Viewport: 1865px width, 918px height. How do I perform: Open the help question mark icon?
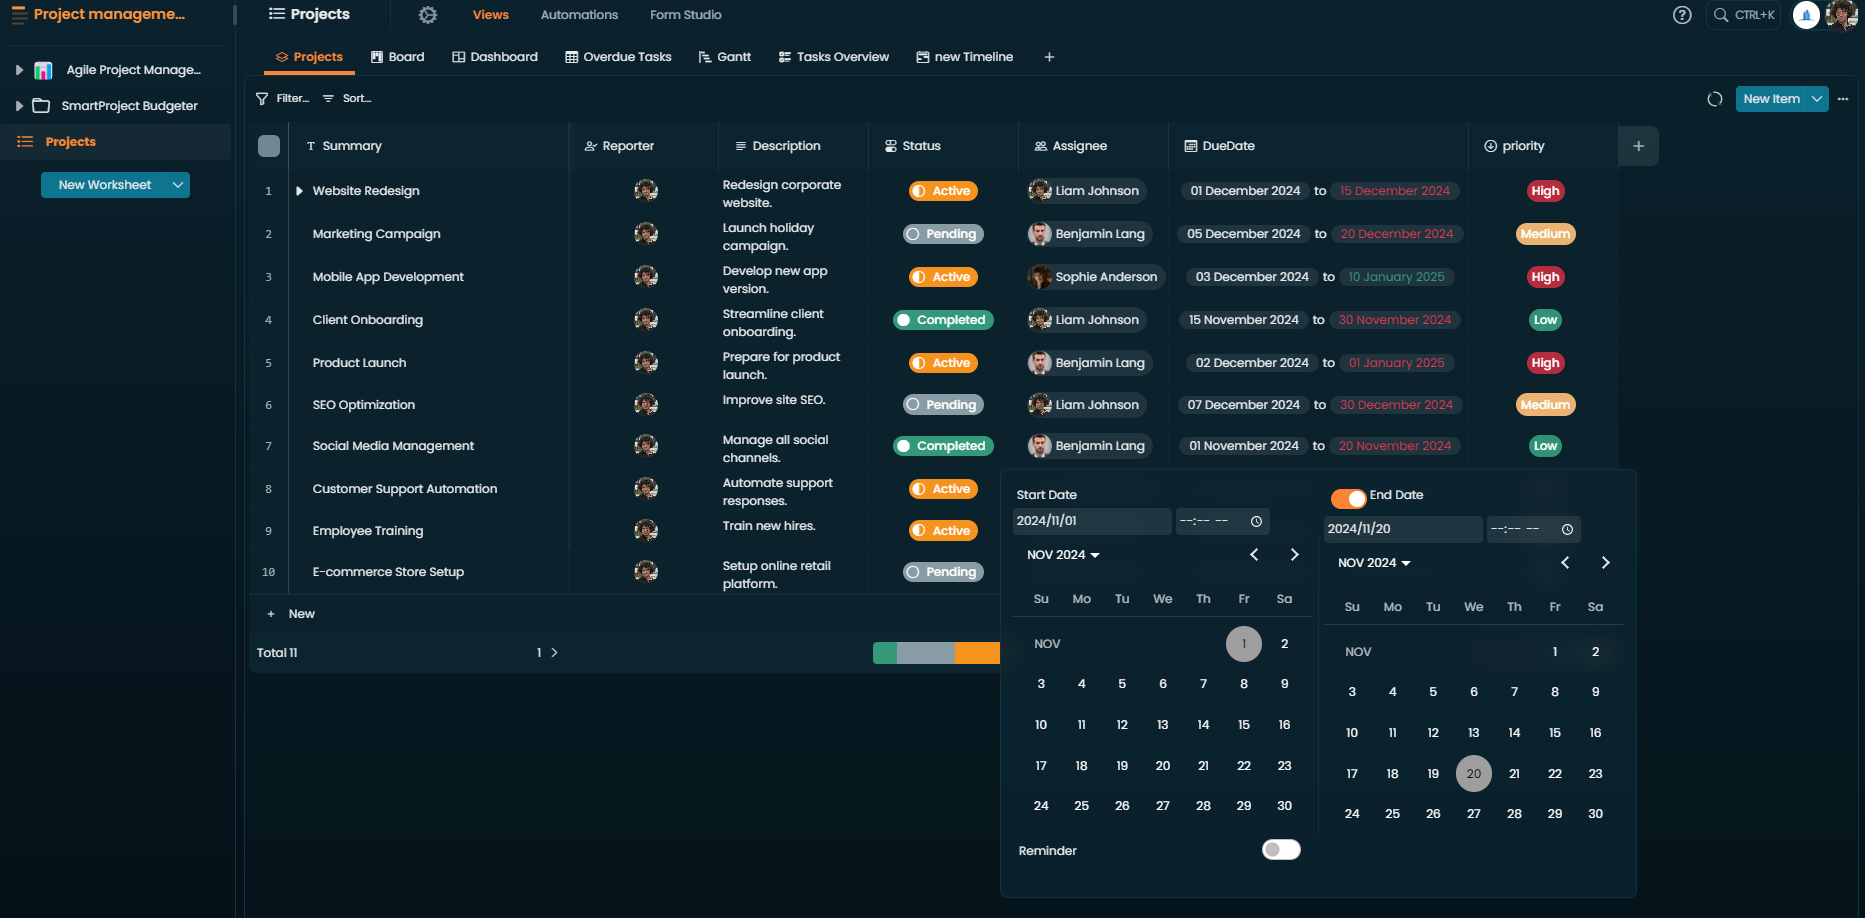point(1682,15)
